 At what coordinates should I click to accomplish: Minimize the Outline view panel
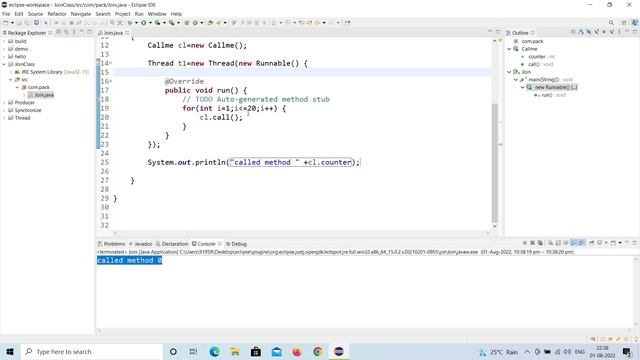627,31
